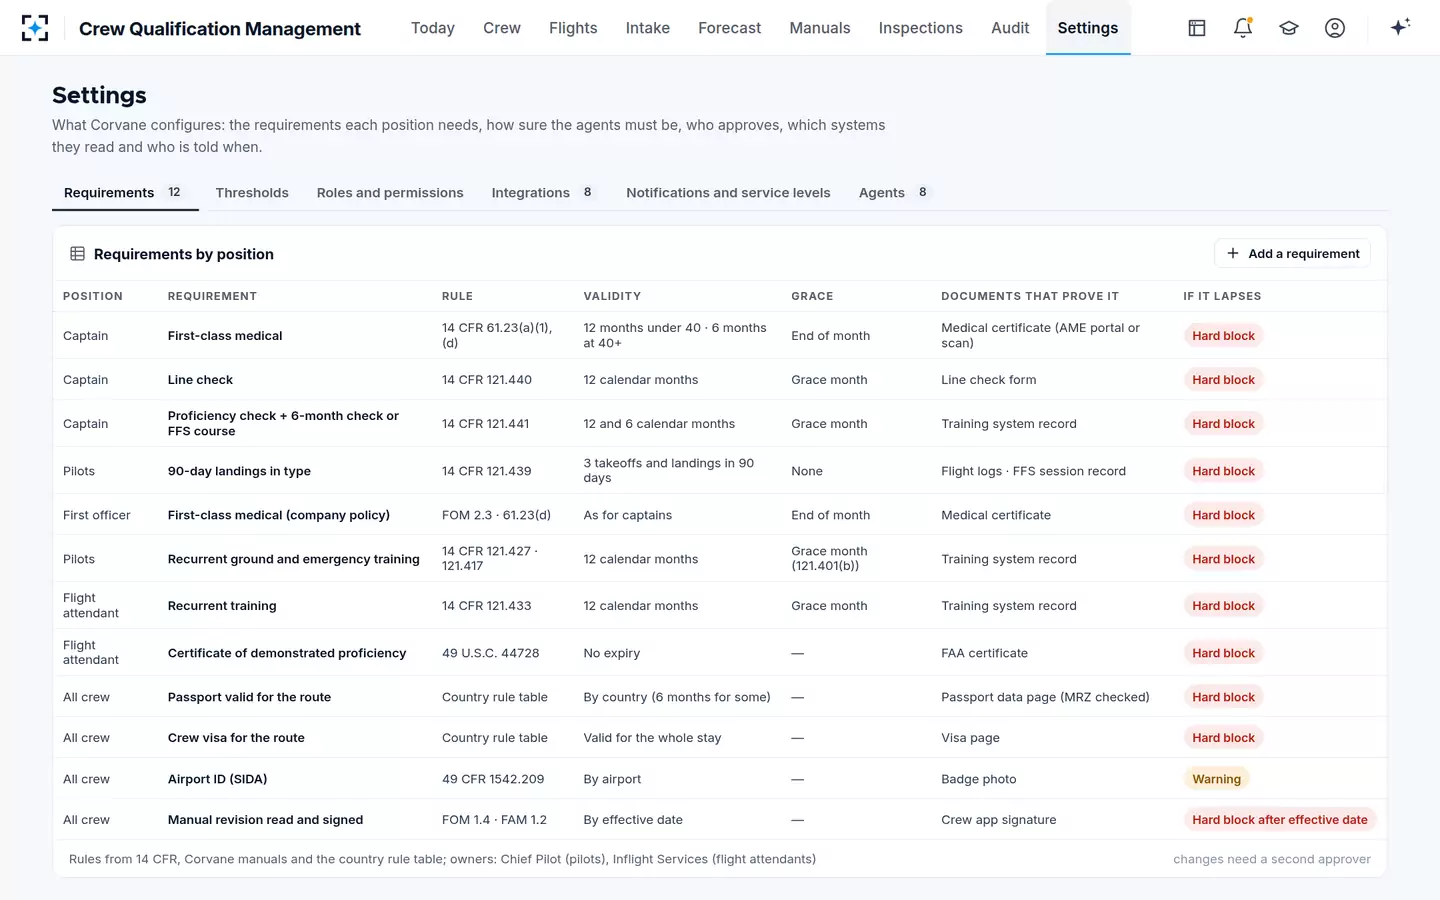Open the 90-day landings in type row
Viewport: 1440px width, 900px height.
coord(719,471)
